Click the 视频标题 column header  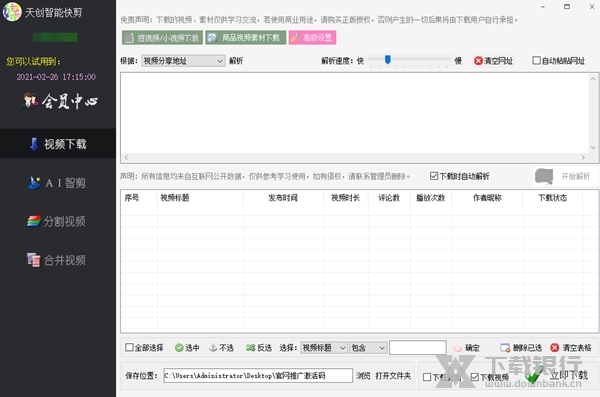174,198
